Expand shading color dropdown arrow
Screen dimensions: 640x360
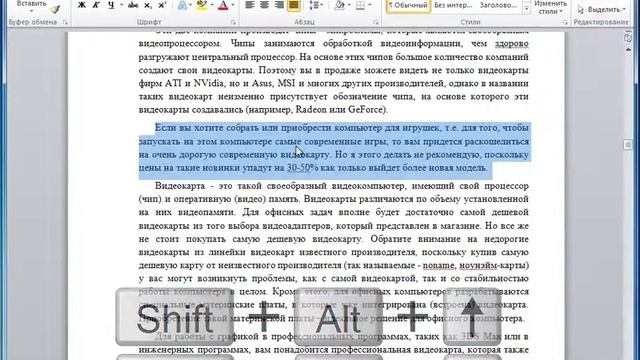tap(349, 5)
